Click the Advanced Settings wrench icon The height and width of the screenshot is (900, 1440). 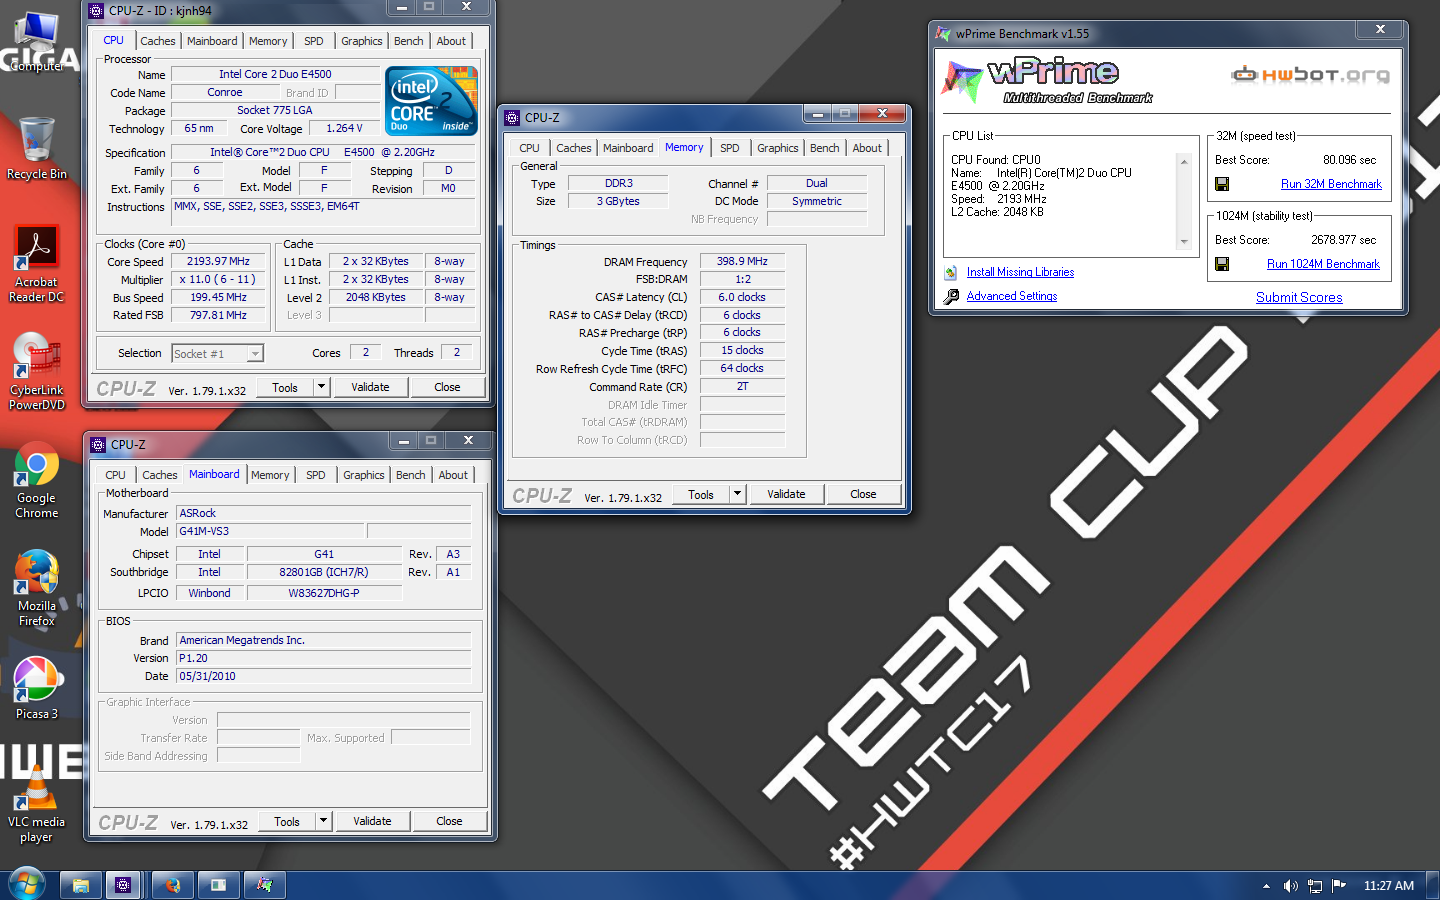point(951,296)
